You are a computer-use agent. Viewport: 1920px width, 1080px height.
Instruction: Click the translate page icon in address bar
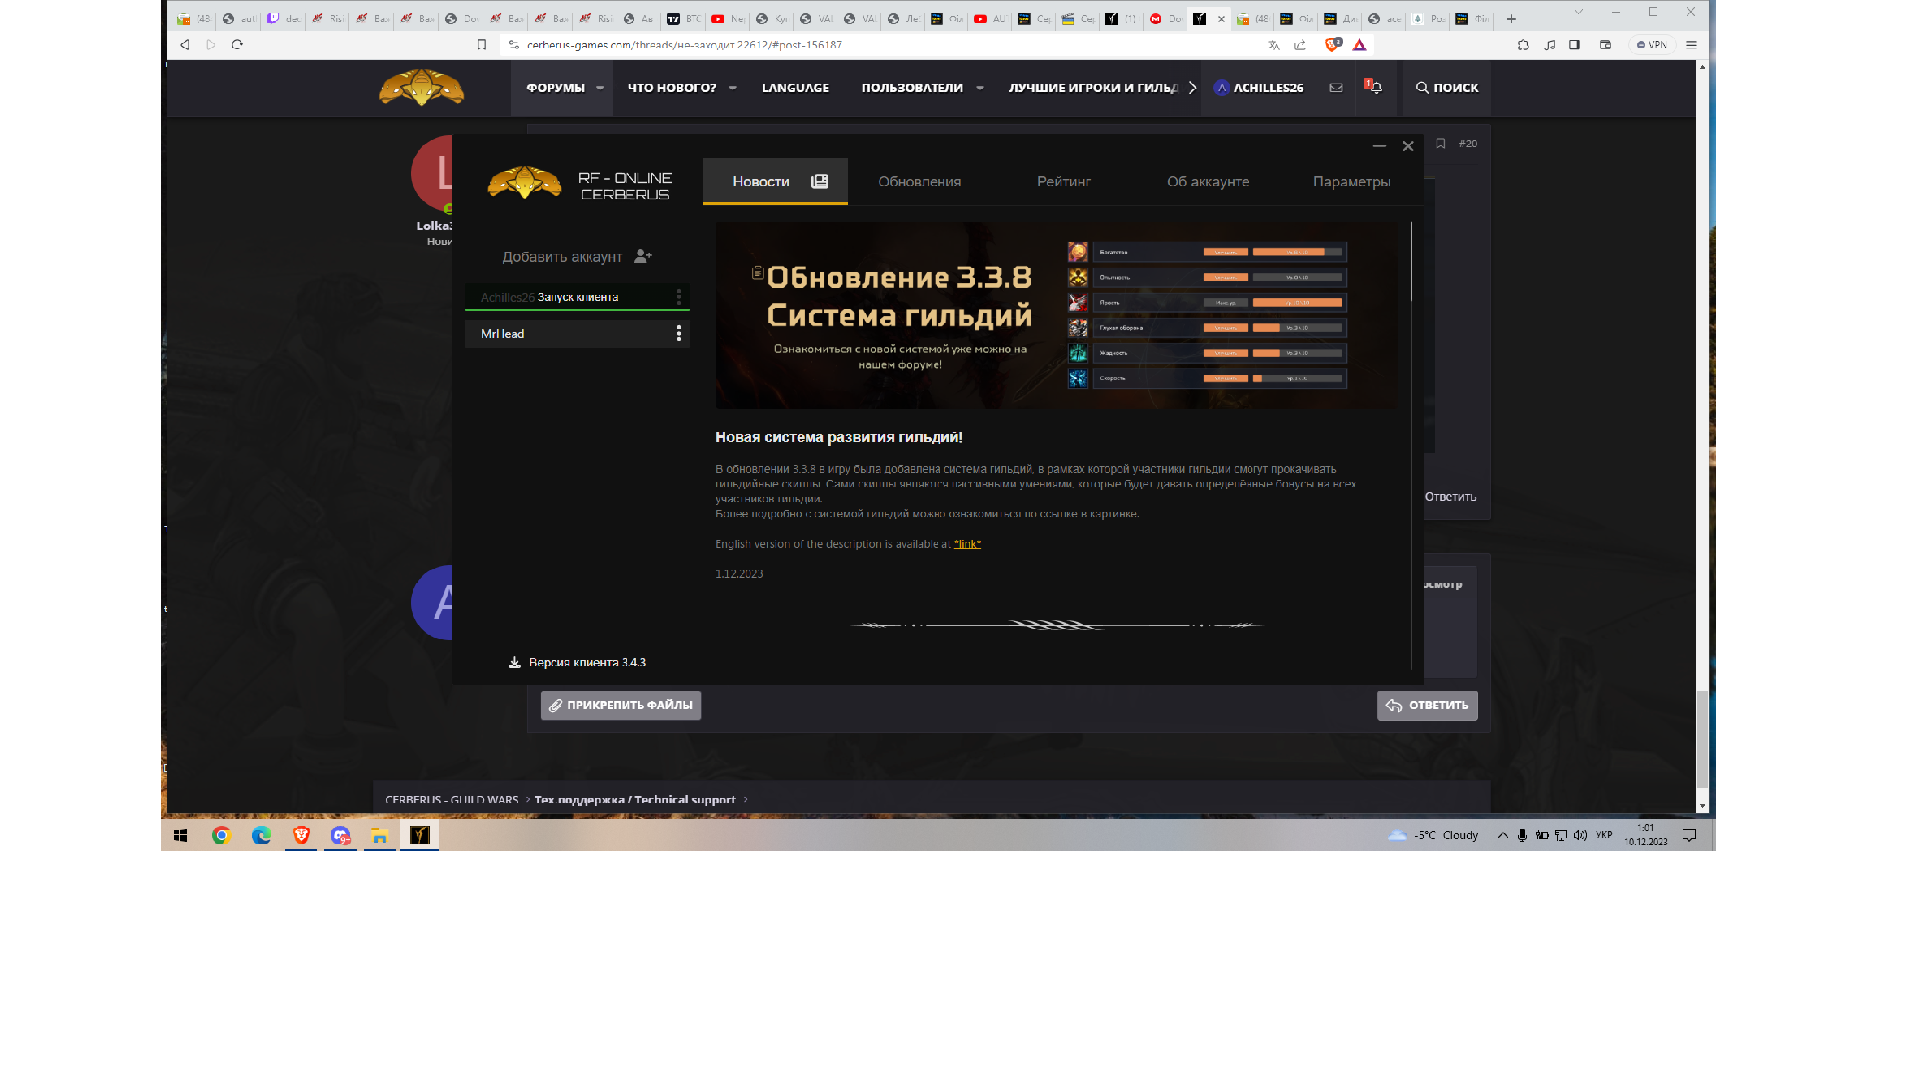pyautogui.click(x=1274, y=45)
